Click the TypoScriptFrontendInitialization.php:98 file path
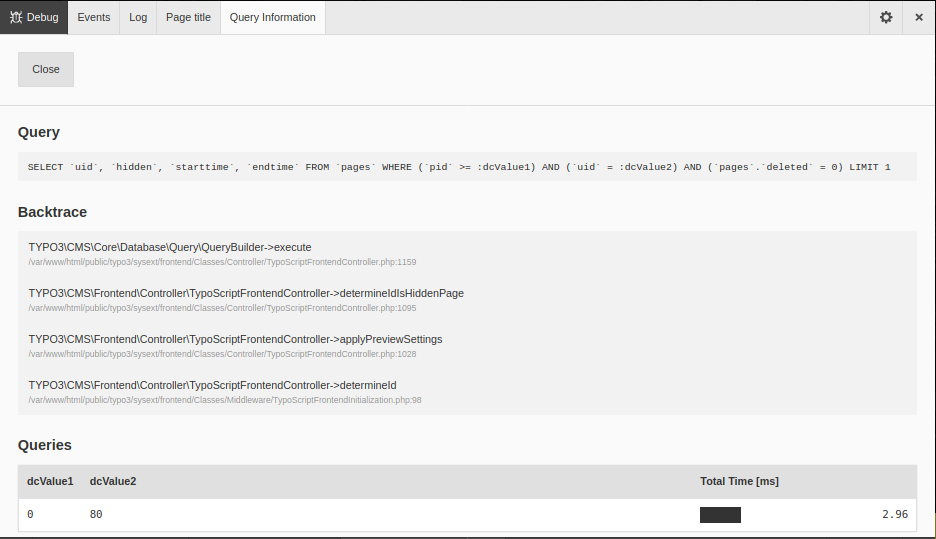 point(225,400)
